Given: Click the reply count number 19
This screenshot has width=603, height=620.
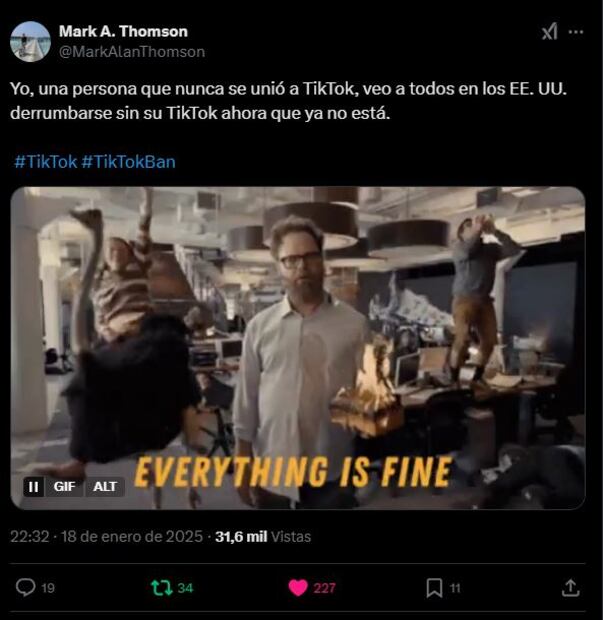Looking at the screenshot, I should click(48, 588).
